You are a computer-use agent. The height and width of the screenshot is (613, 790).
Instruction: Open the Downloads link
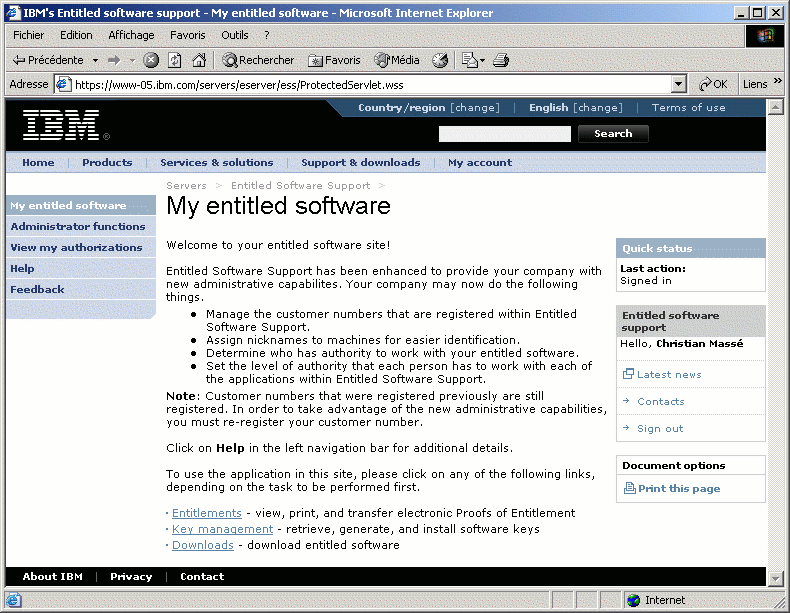[203, 545]
